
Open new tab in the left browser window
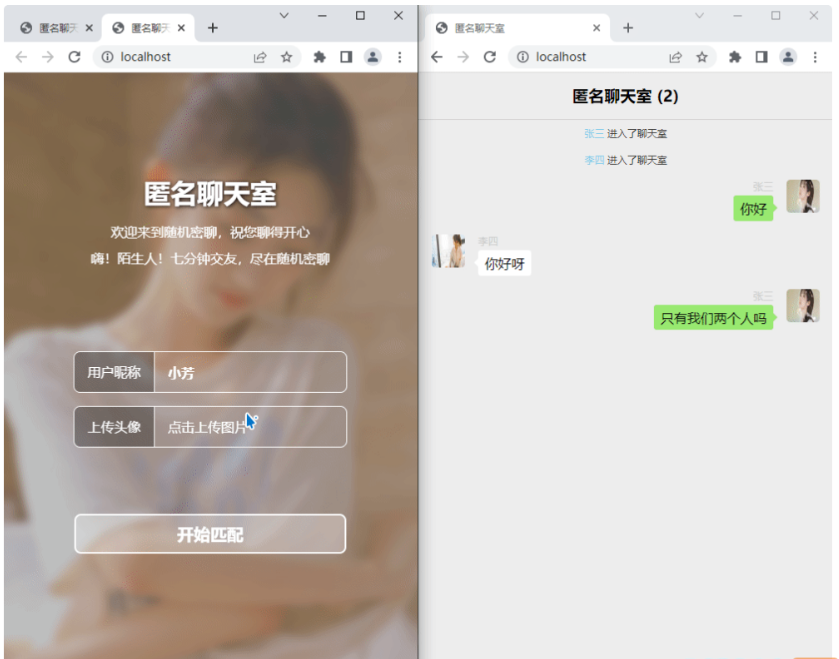pos(212,28)
